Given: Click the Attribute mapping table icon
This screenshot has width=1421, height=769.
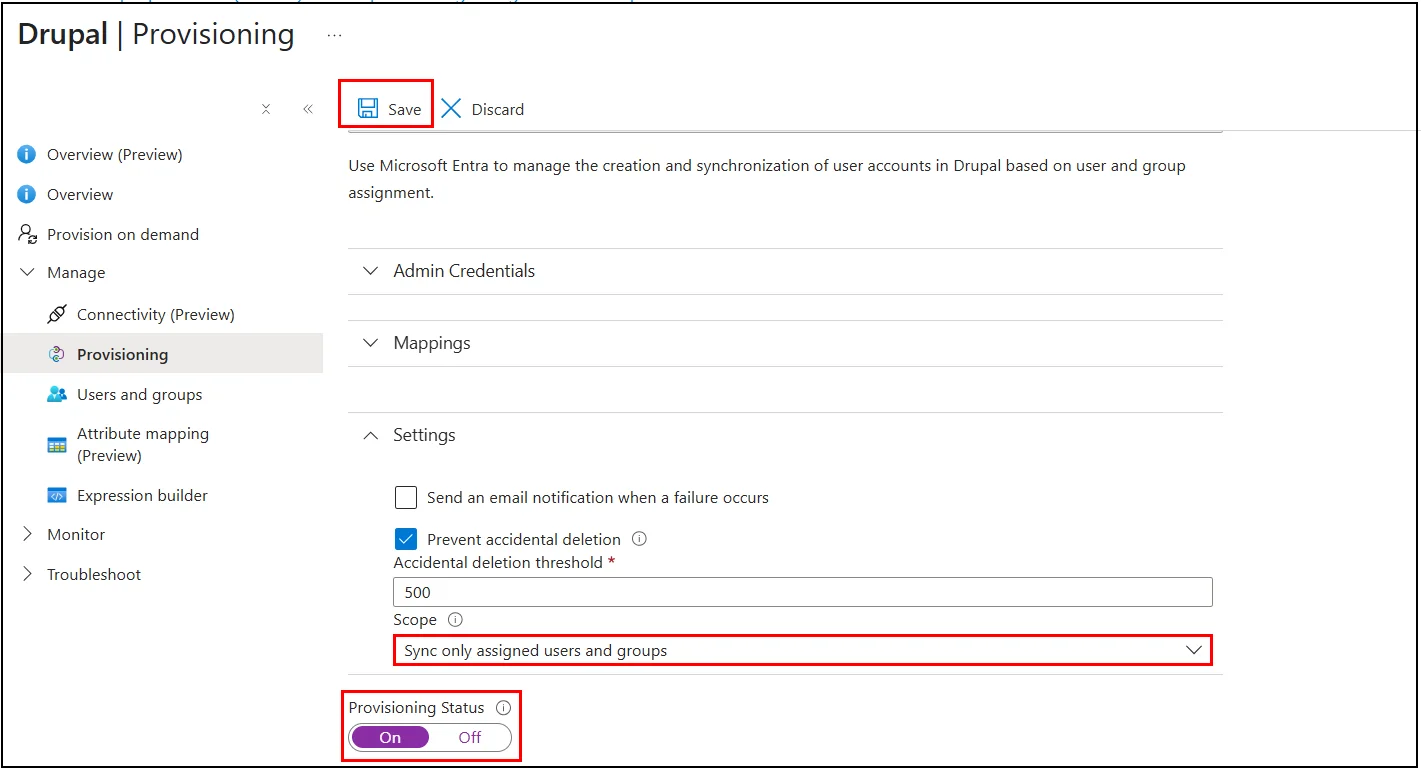Looking at the screenshot, I should click(57, 445).
